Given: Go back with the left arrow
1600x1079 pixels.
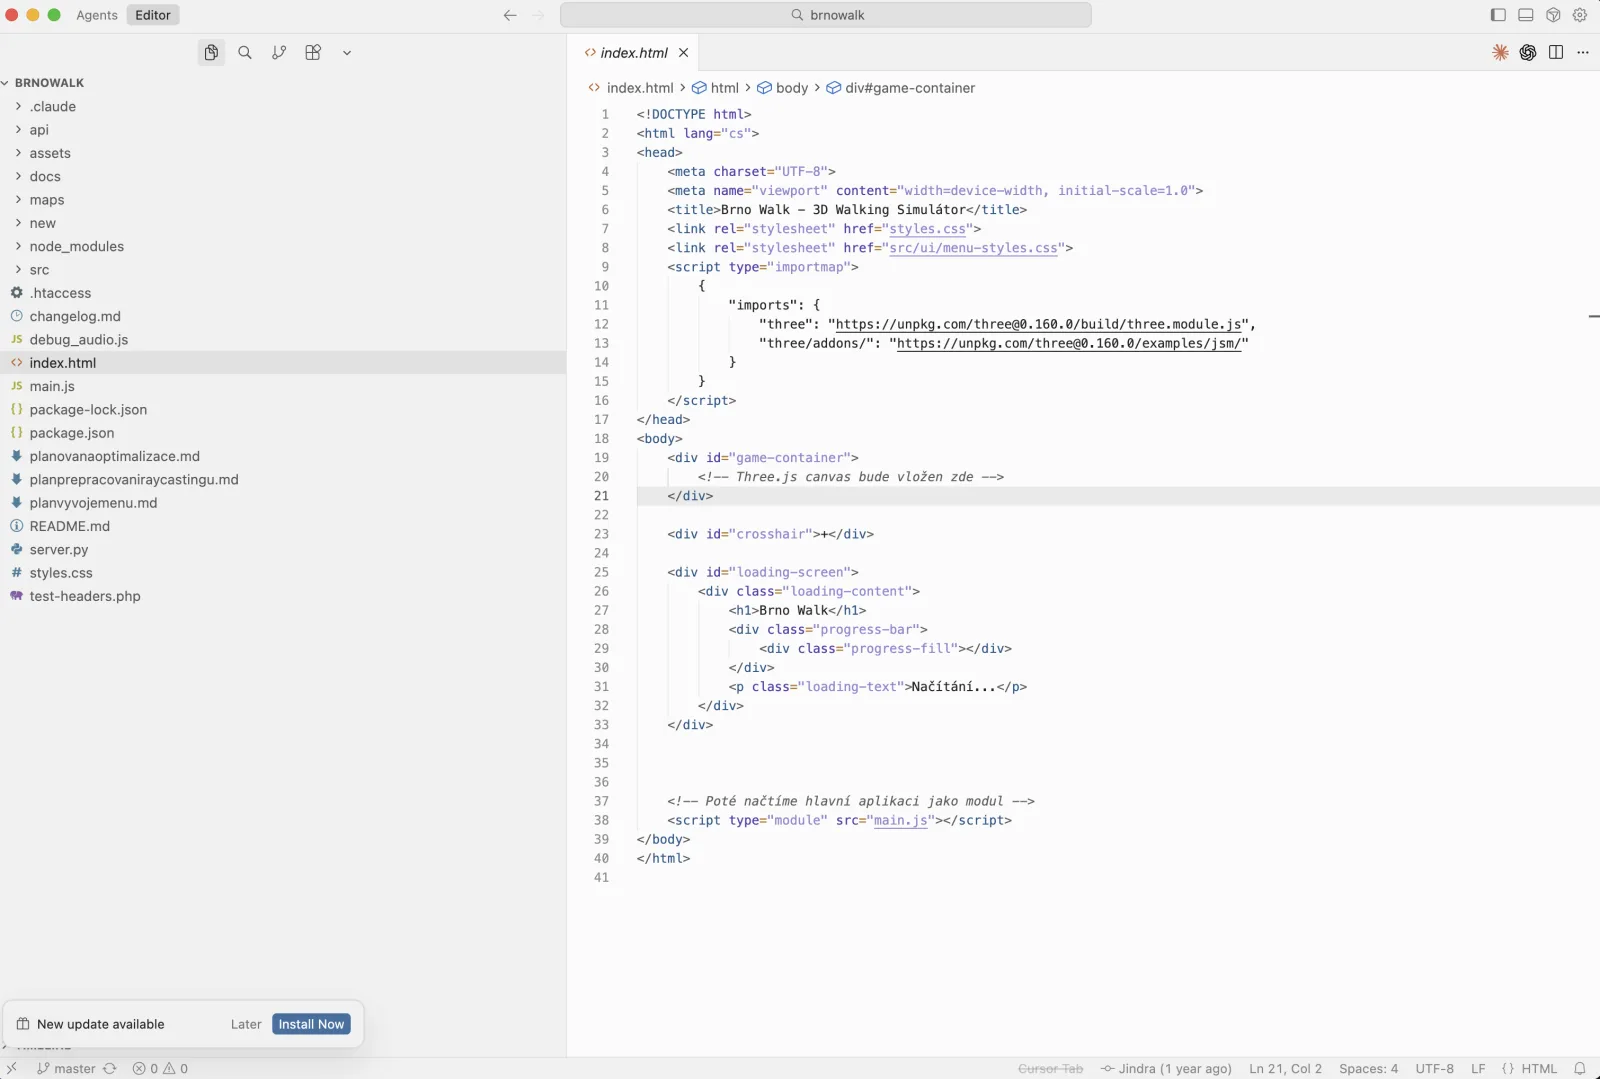Looking at the screenshot, I should 510,15.
